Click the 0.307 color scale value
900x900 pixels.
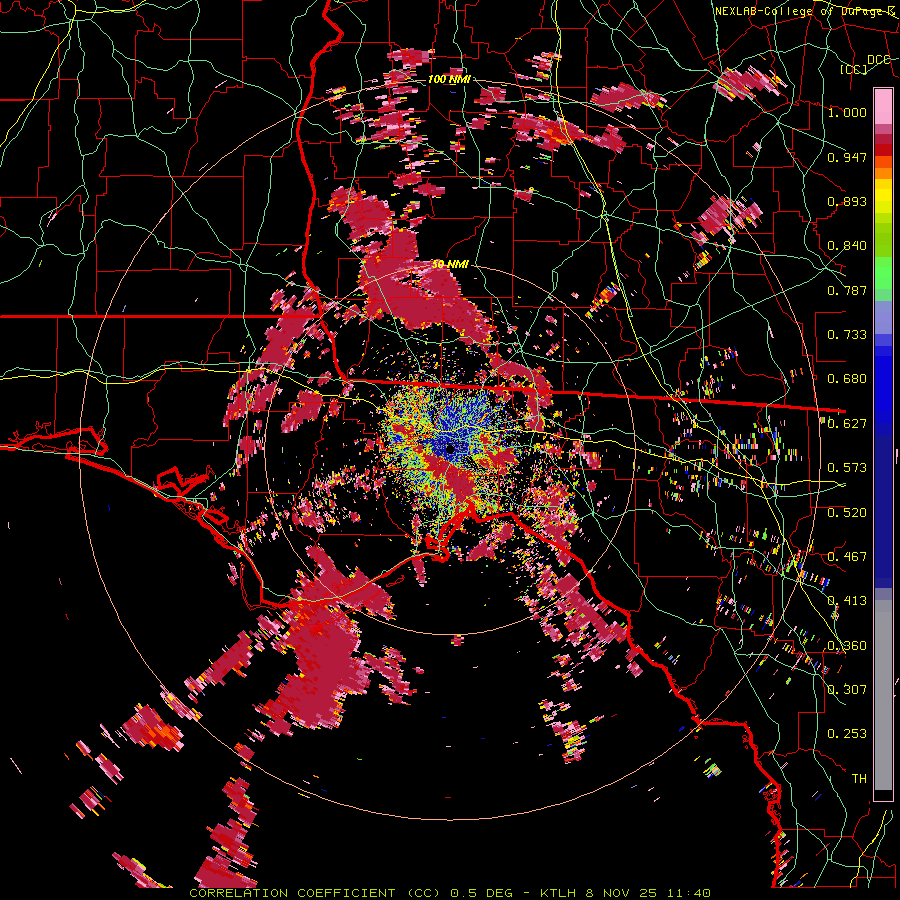click(x=847, y=690)
